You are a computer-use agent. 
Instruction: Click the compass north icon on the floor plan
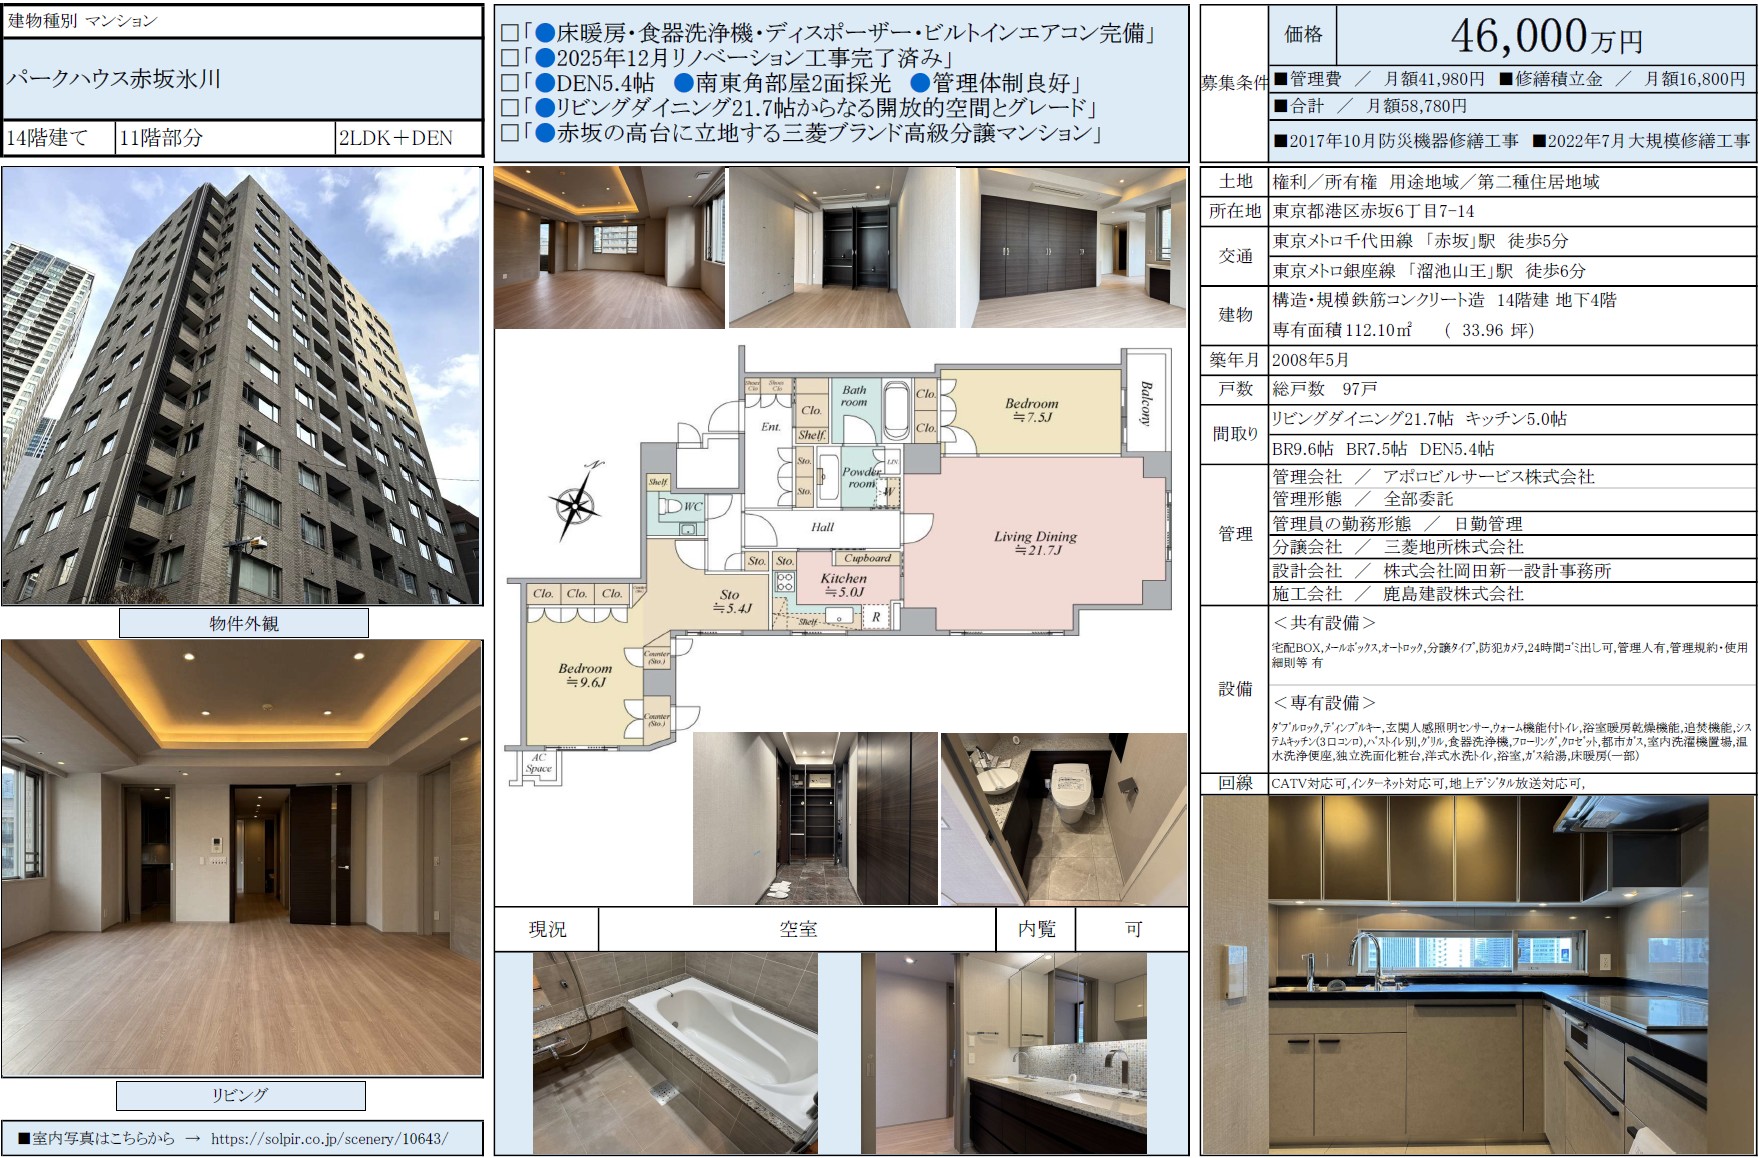pyautogui.click(x=577, y=502)
